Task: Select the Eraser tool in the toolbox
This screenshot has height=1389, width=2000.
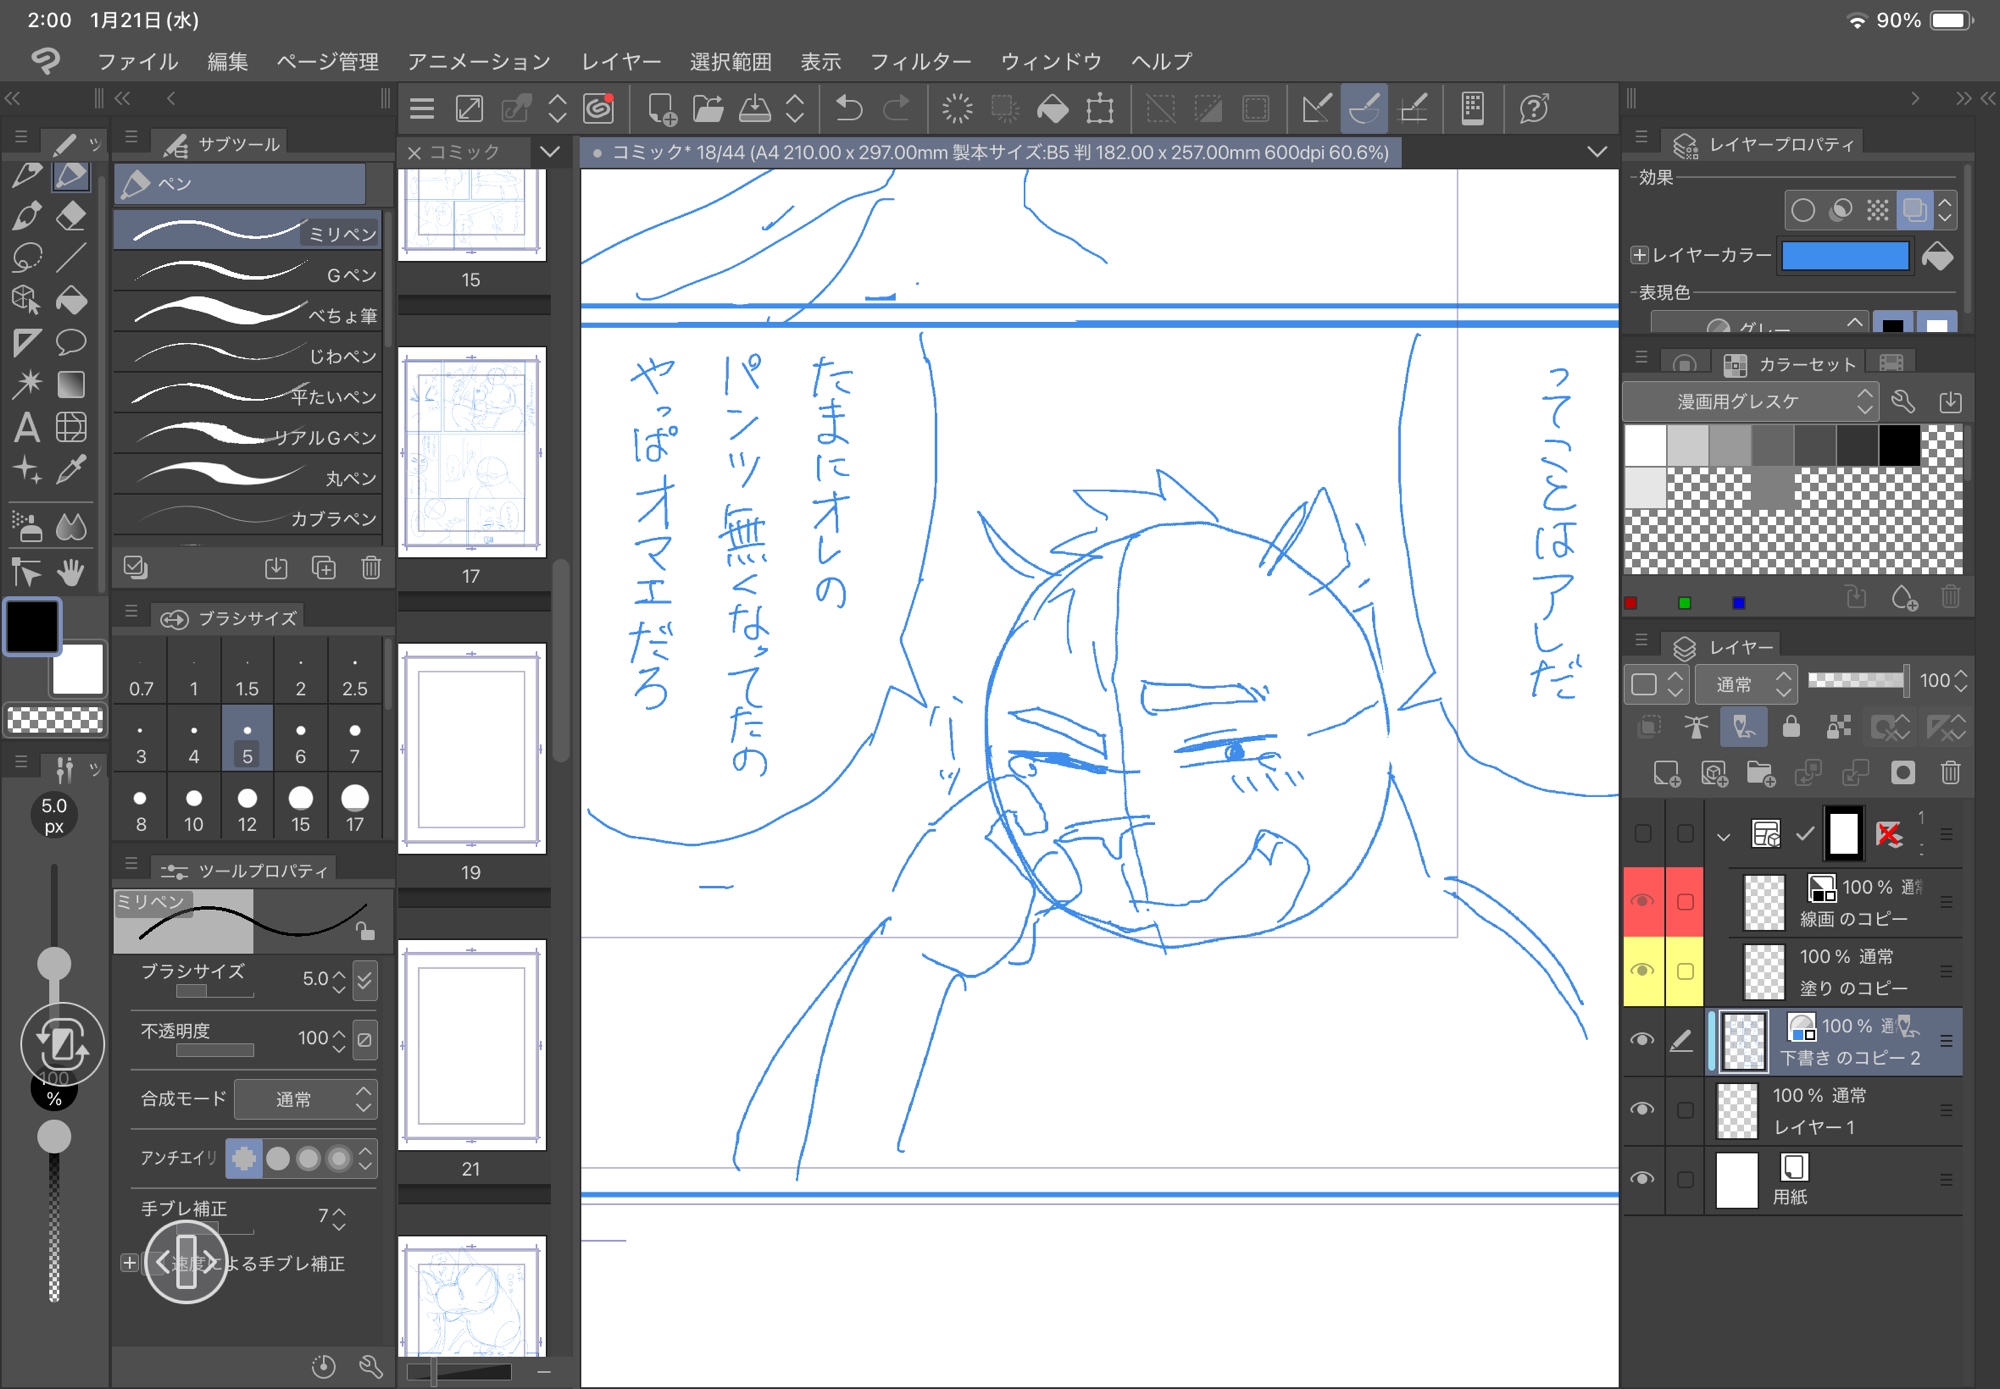Action: tap(71, 215)
